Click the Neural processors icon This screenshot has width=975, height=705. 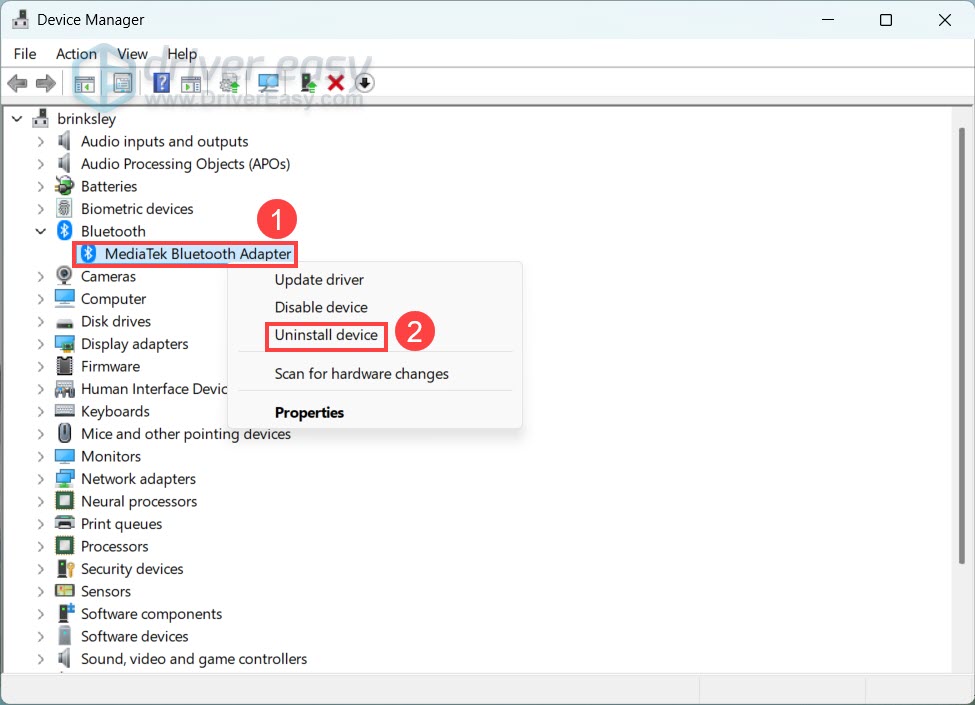(64, 500)
